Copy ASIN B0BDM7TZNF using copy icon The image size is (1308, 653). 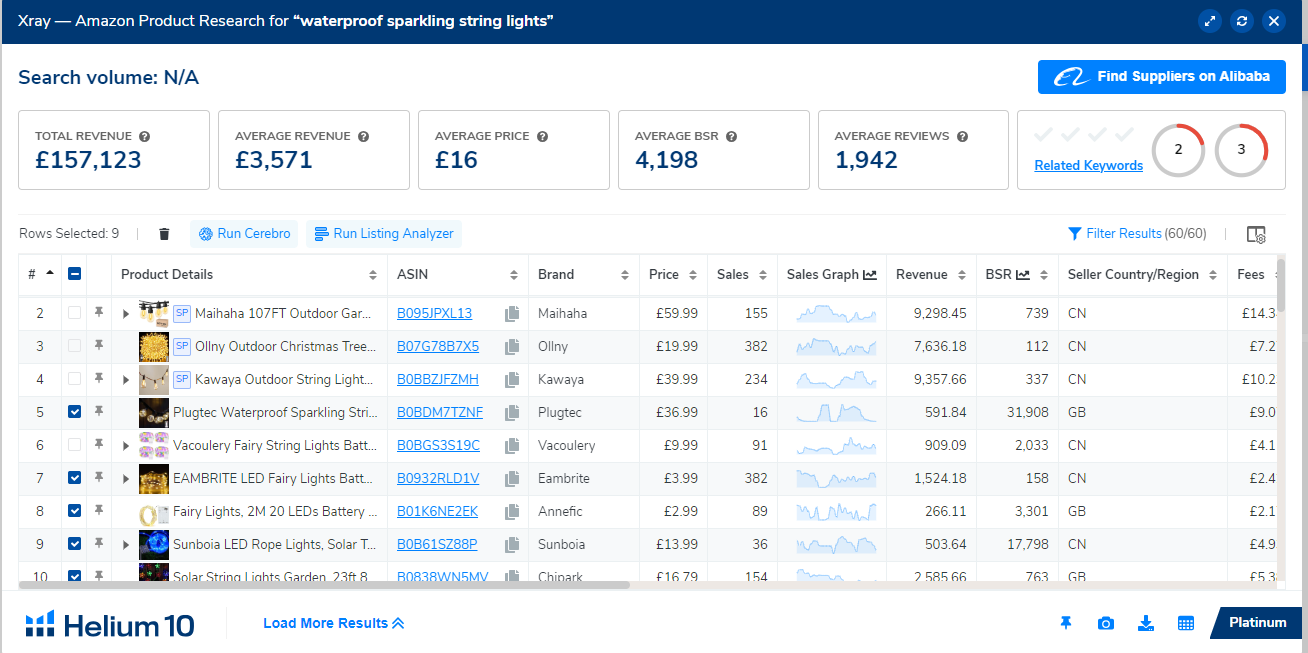[512, 413]
